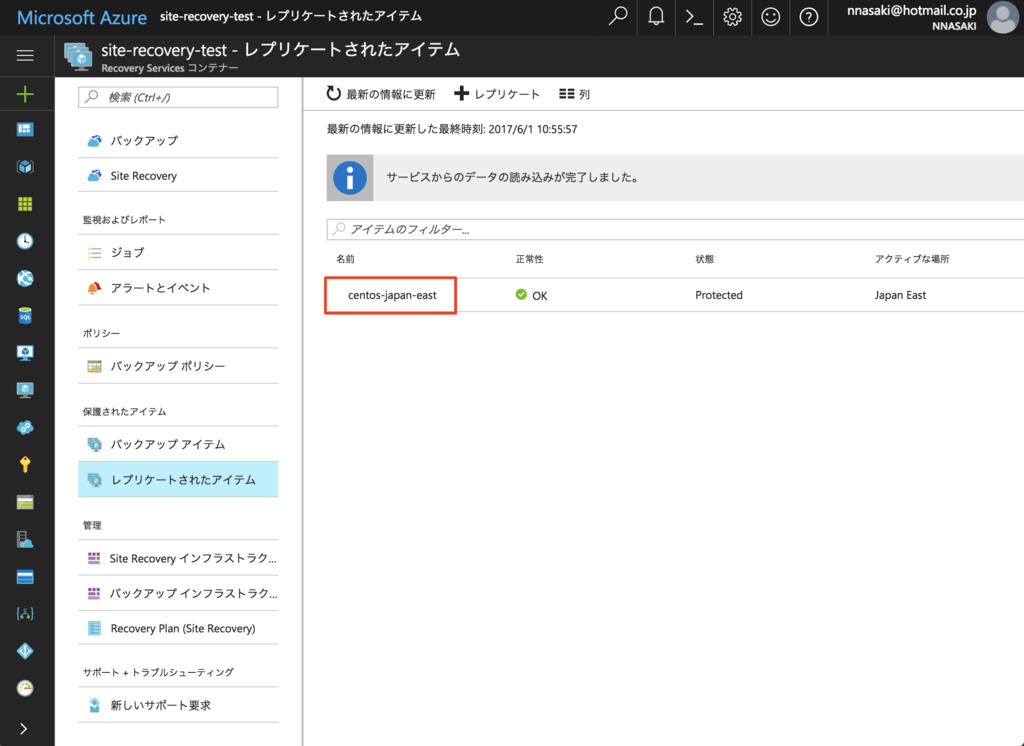
Task: Open the notifications bell icon
Action: click(656, 16)
